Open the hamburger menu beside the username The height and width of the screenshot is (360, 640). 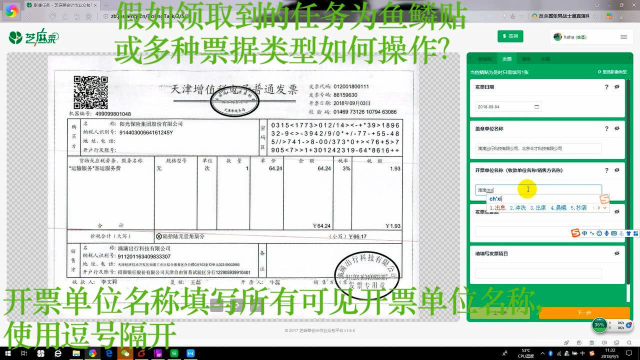point(624,37)
